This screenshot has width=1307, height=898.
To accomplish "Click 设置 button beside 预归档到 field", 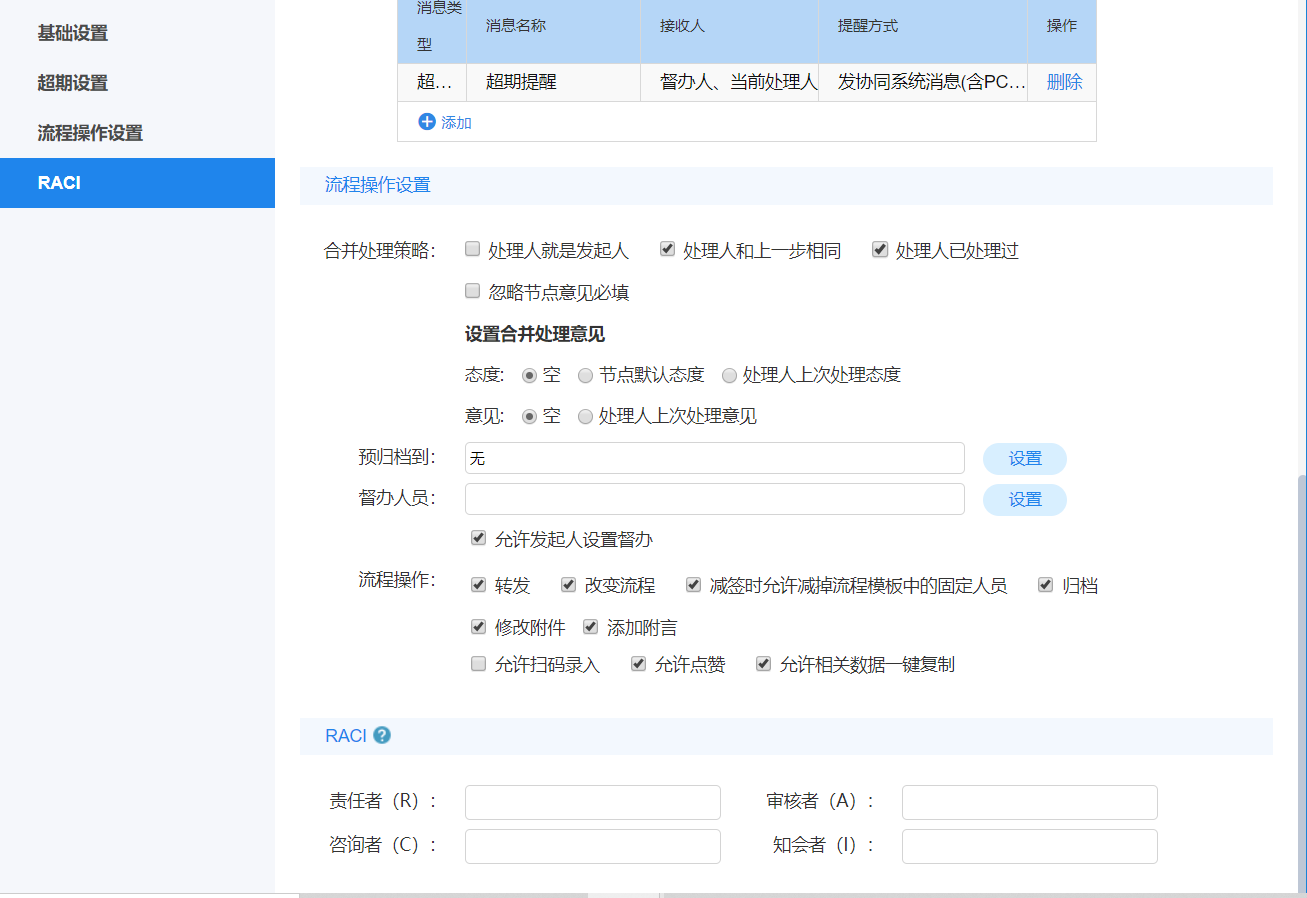I will pyautogui.click(x=1024, y=458).
